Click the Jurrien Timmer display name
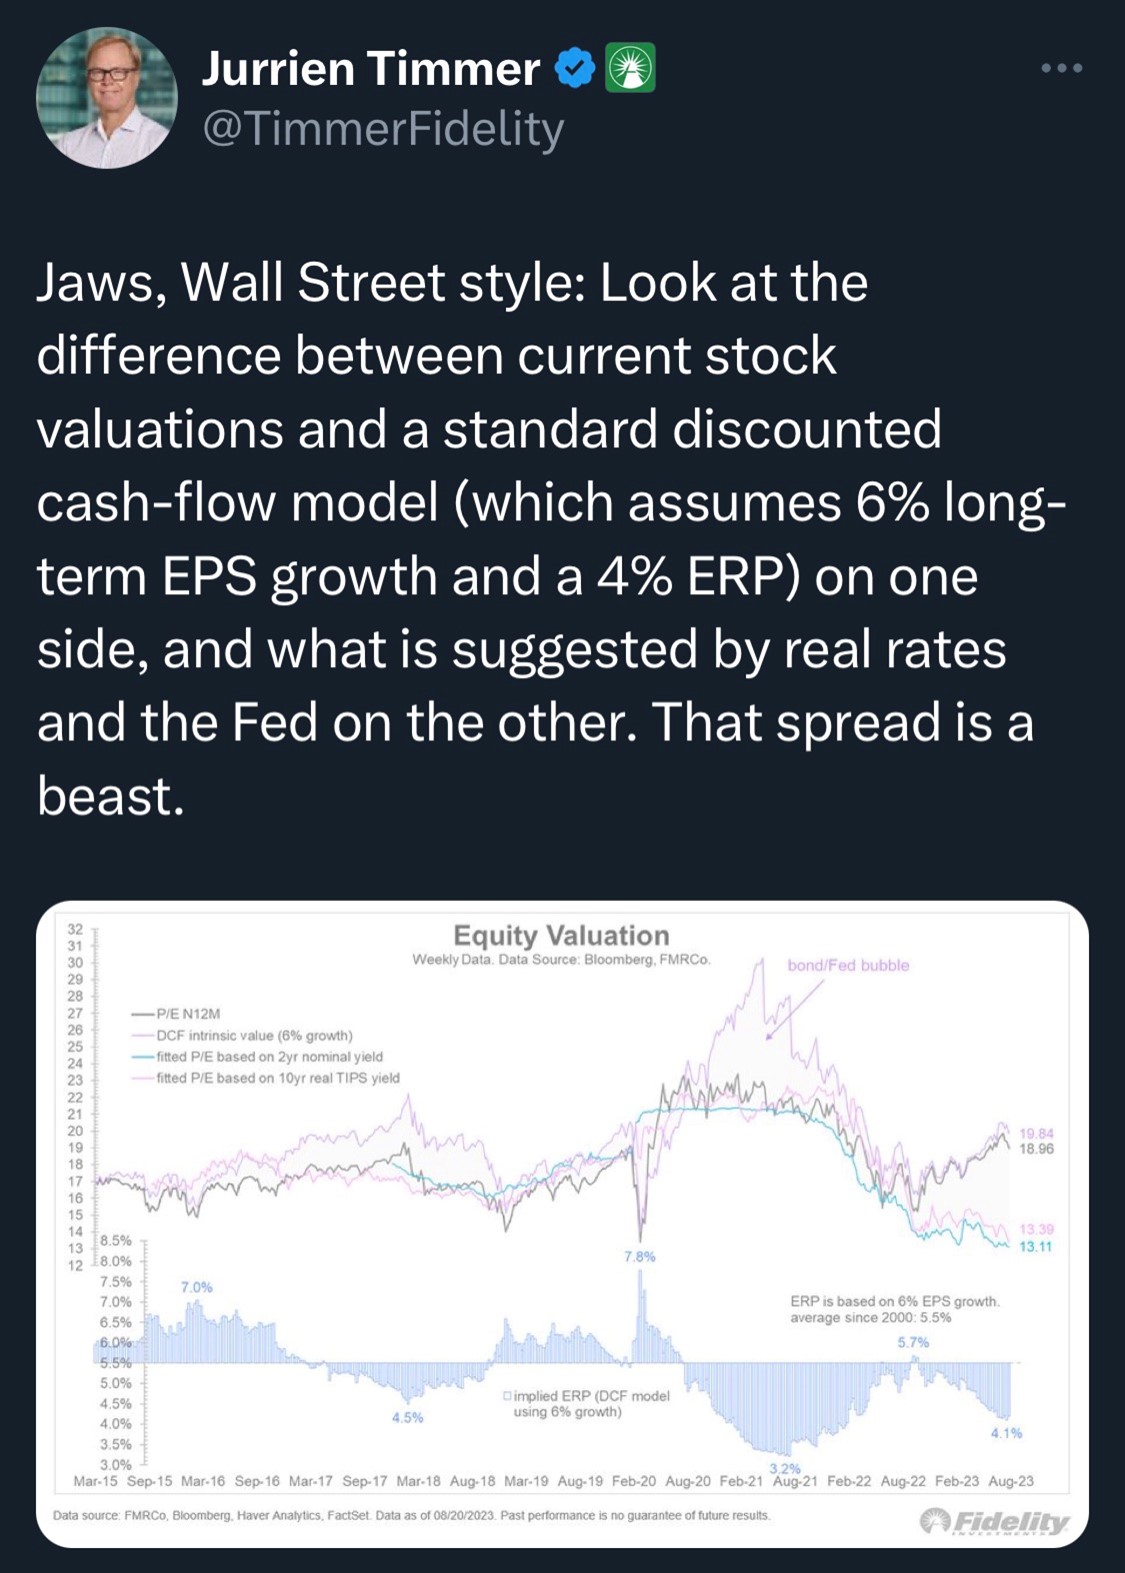This screenshot has height=1573, width=1125. [x=370, y=68]
